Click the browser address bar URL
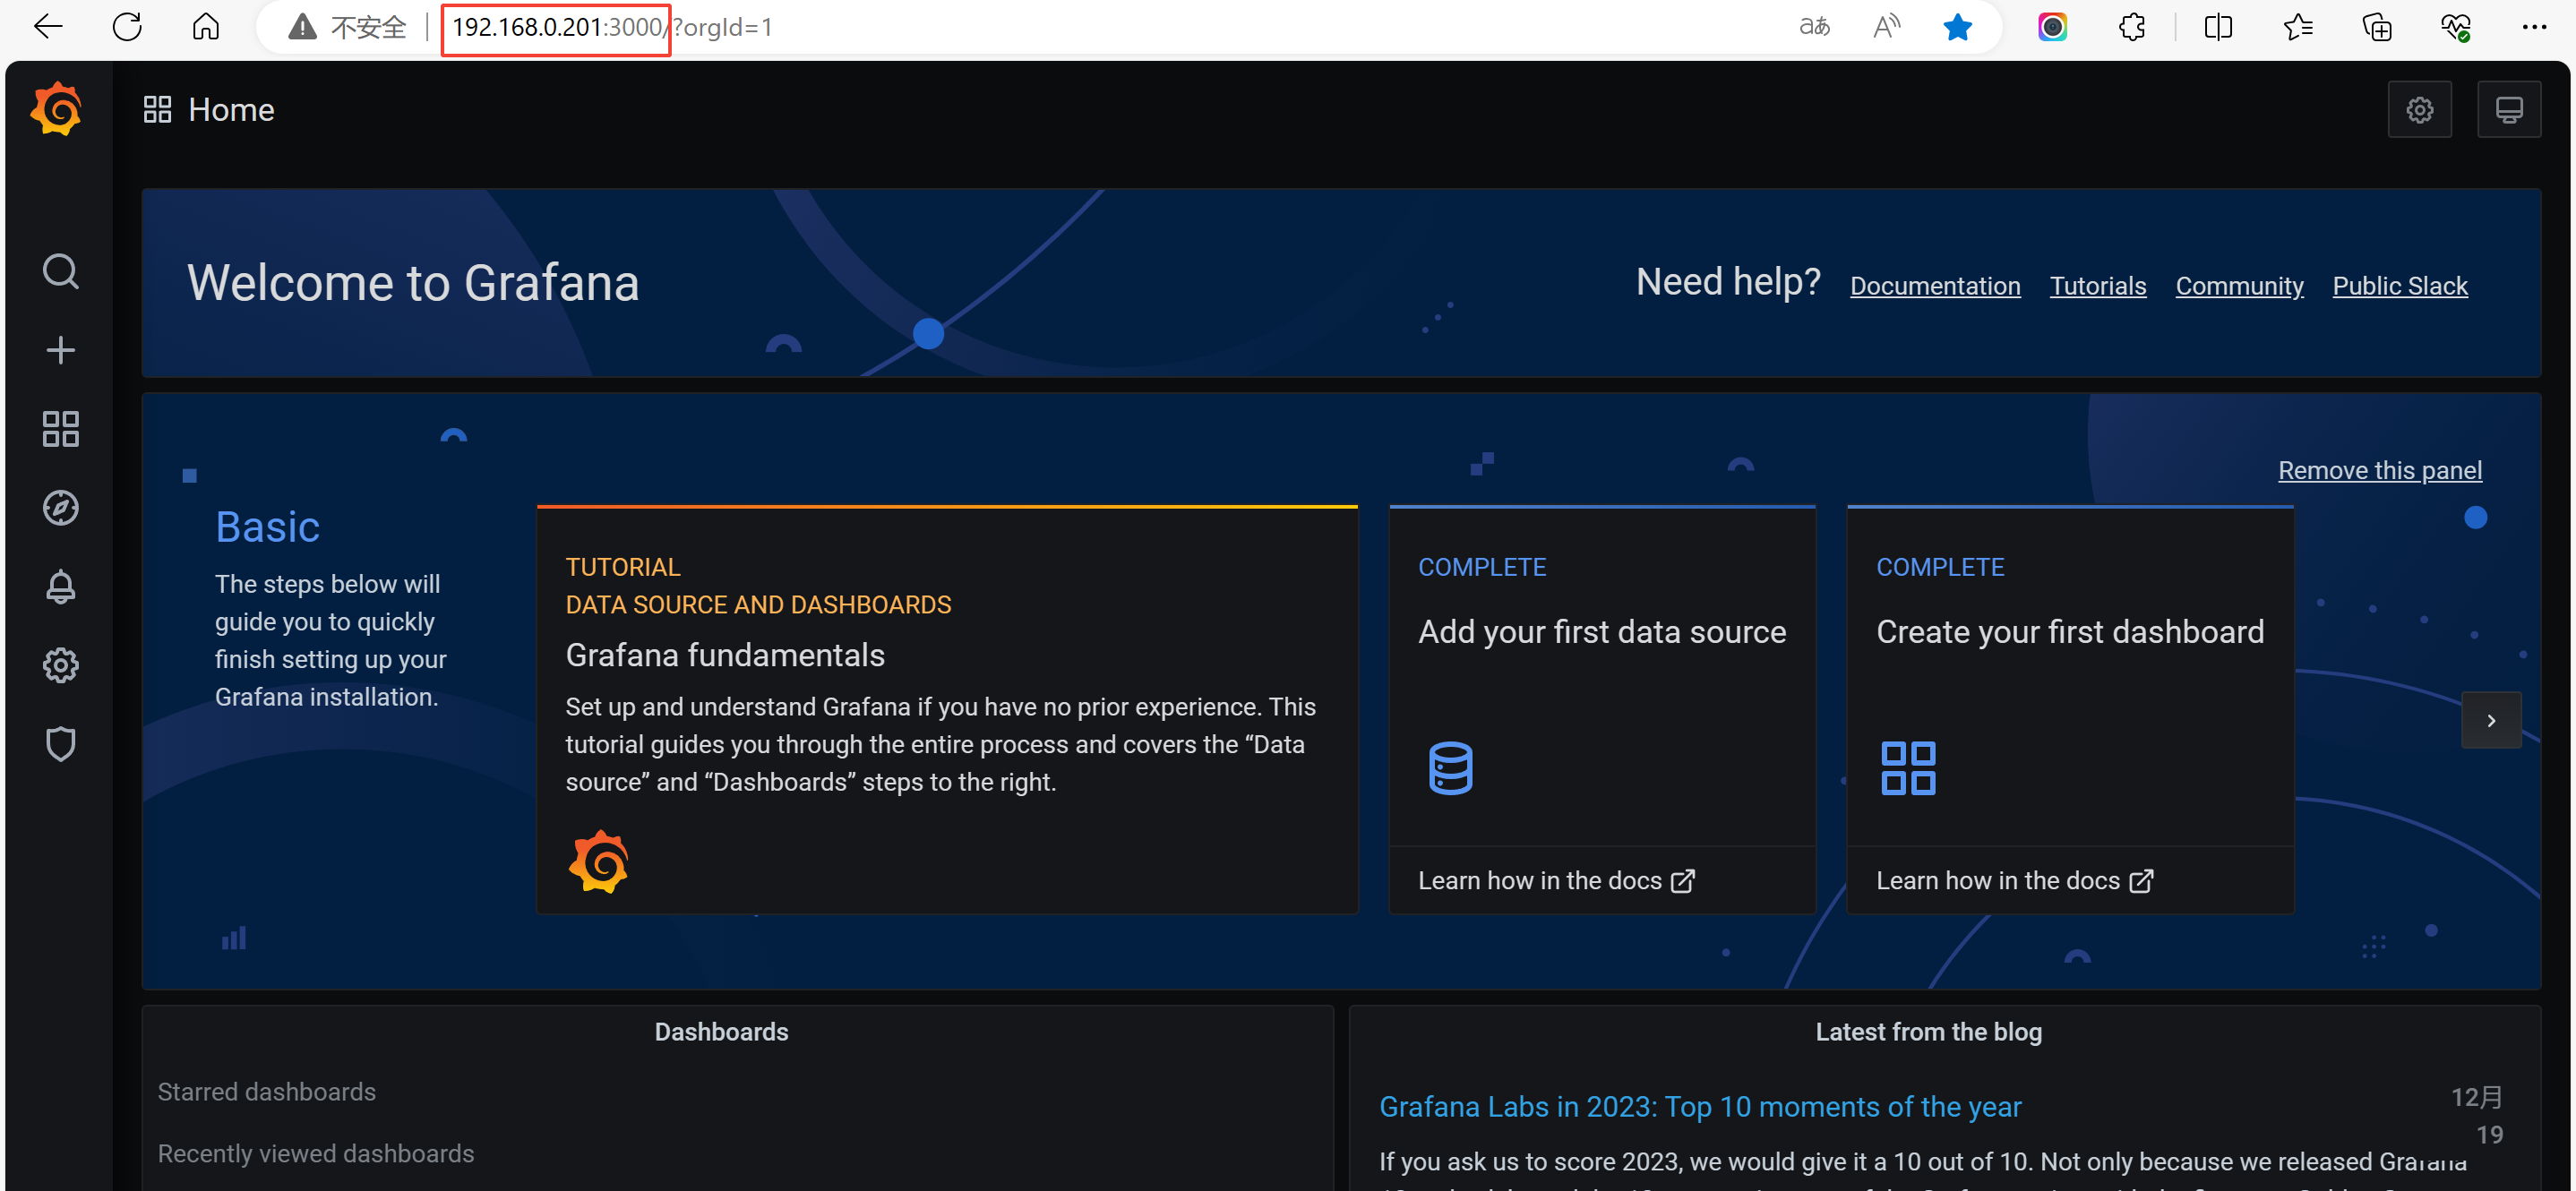This screenshot has height=1191, width=2576. pyautogui.click(x=612, y=27)
